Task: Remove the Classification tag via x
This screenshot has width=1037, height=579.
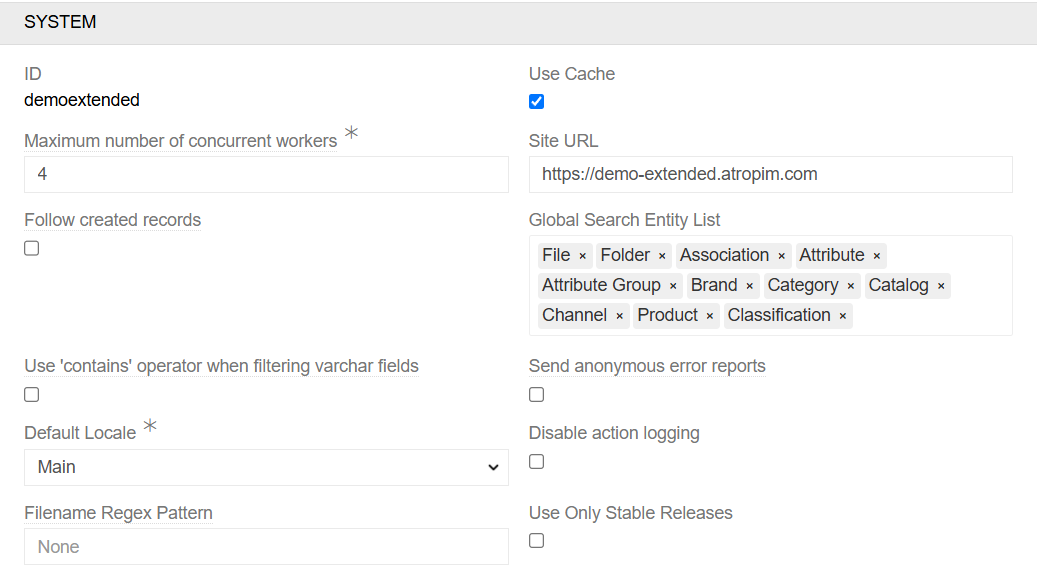Action: [x=843, y=316]
